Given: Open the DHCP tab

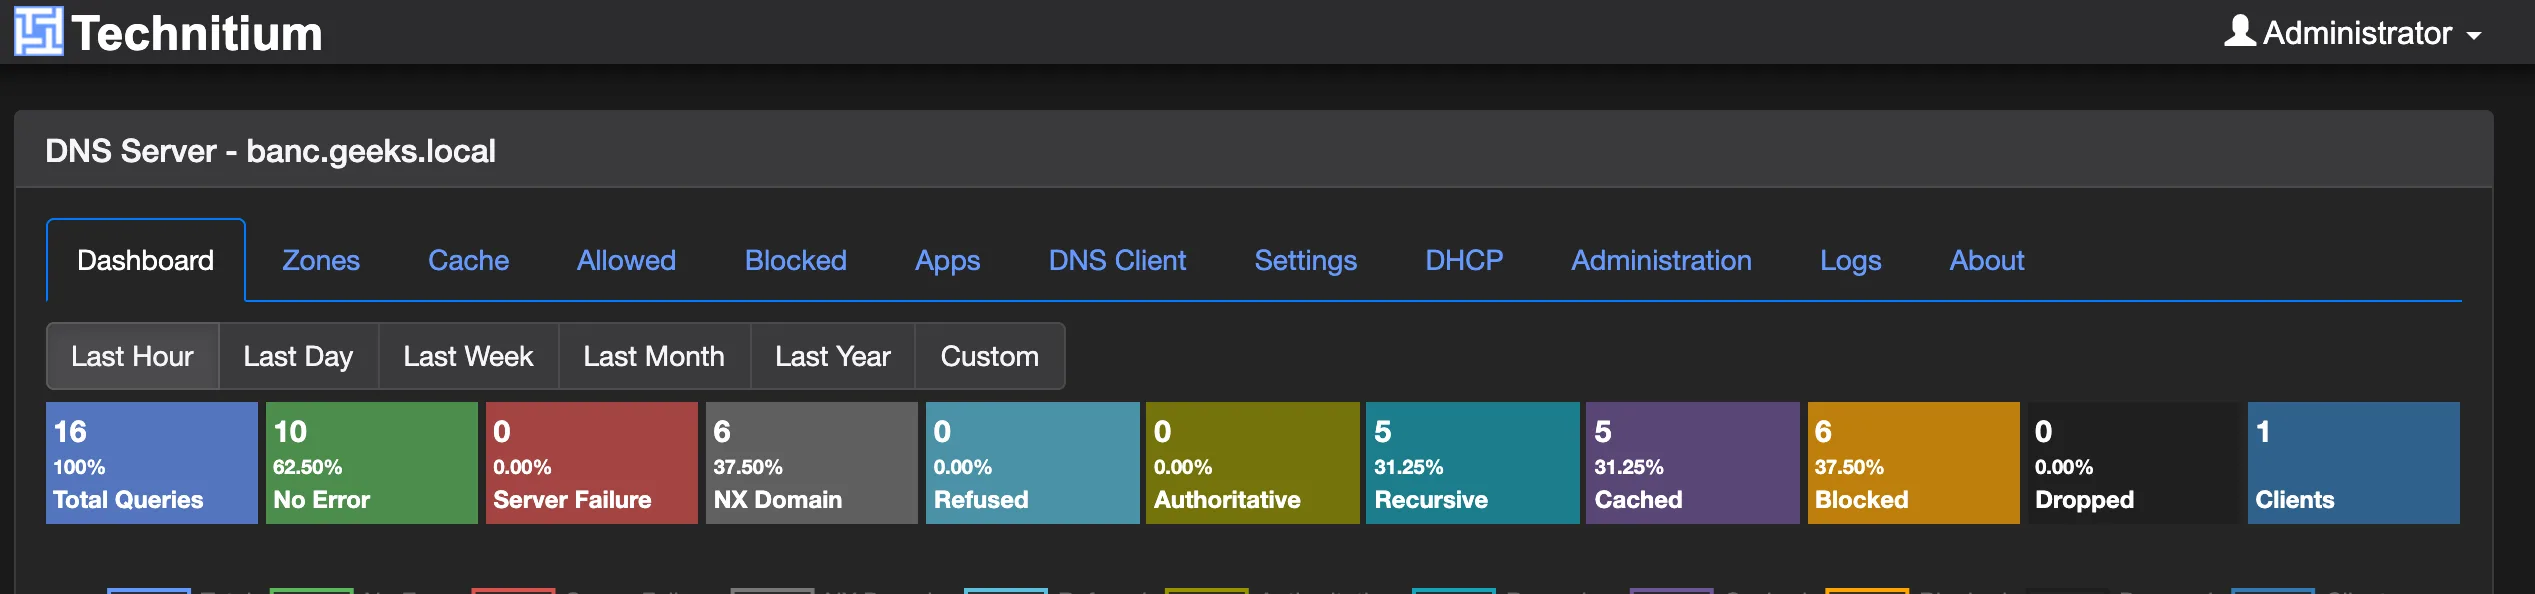Looking at the screenshot, I should (1464, 260).
